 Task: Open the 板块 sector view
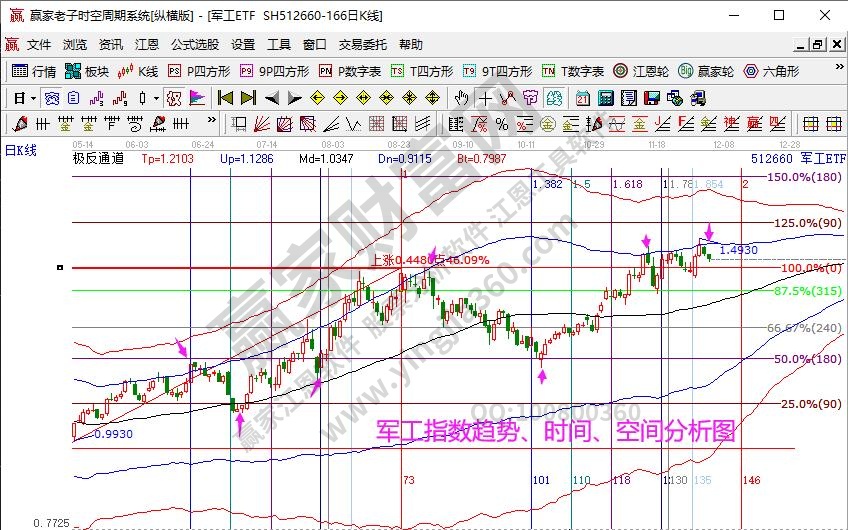pyautogui.click(x=87, y=71)
